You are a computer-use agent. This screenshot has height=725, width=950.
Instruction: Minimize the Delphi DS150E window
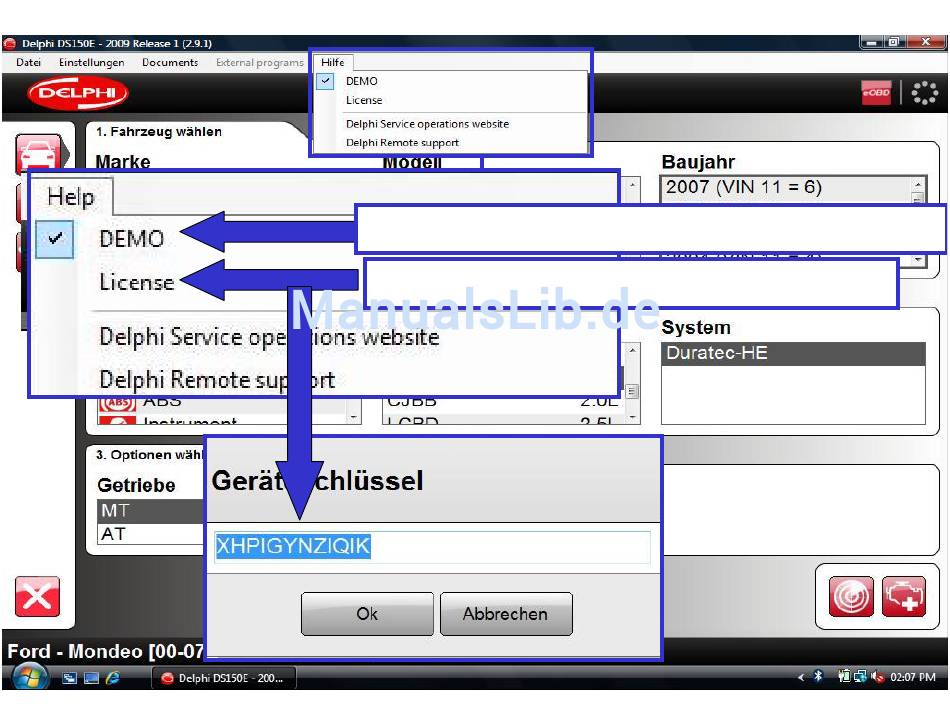tap(872, 42)
